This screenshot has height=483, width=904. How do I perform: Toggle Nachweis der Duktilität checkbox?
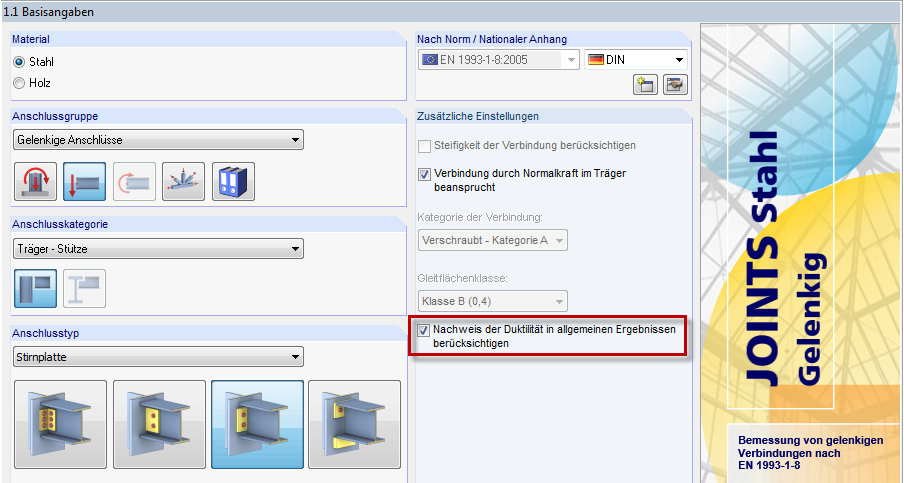tap(424, 330)
